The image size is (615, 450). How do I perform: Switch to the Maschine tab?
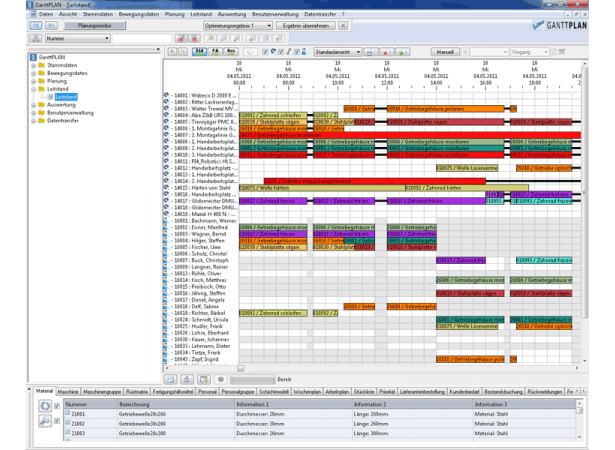click(x=68, y=392)
